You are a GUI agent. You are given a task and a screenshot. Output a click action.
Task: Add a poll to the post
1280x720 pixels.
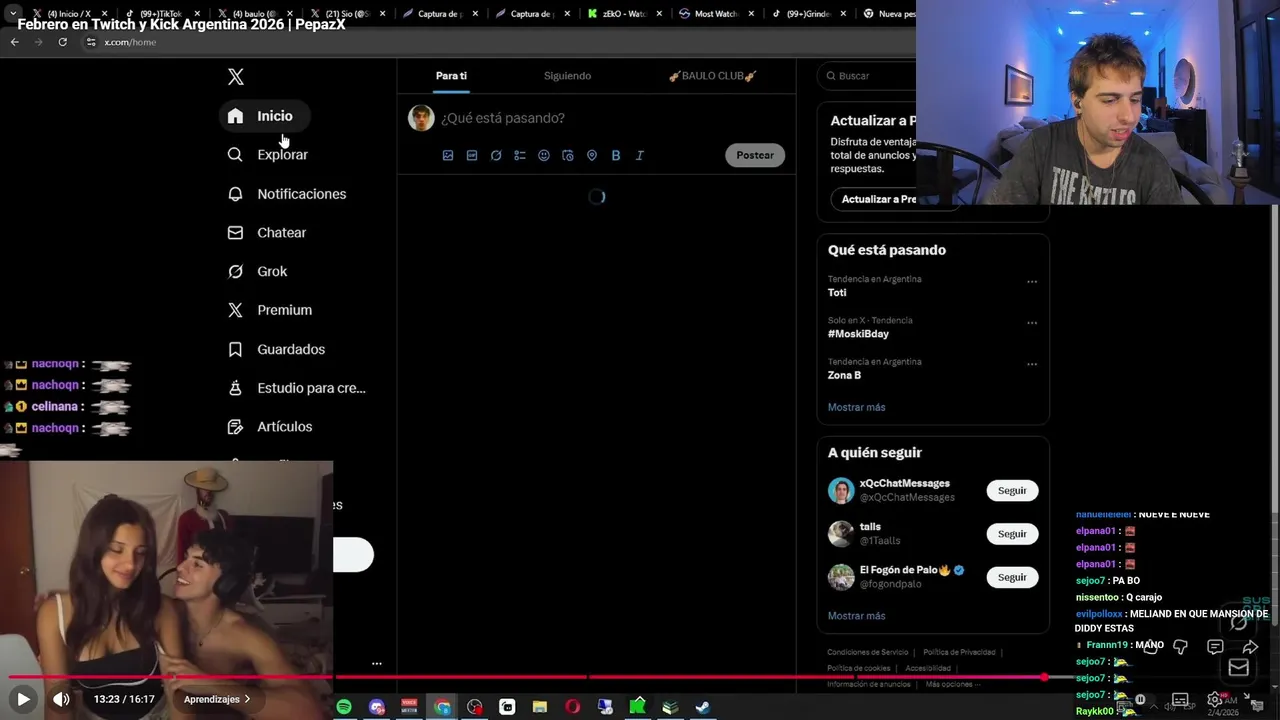pyautogui.click(x=520, y=155)
